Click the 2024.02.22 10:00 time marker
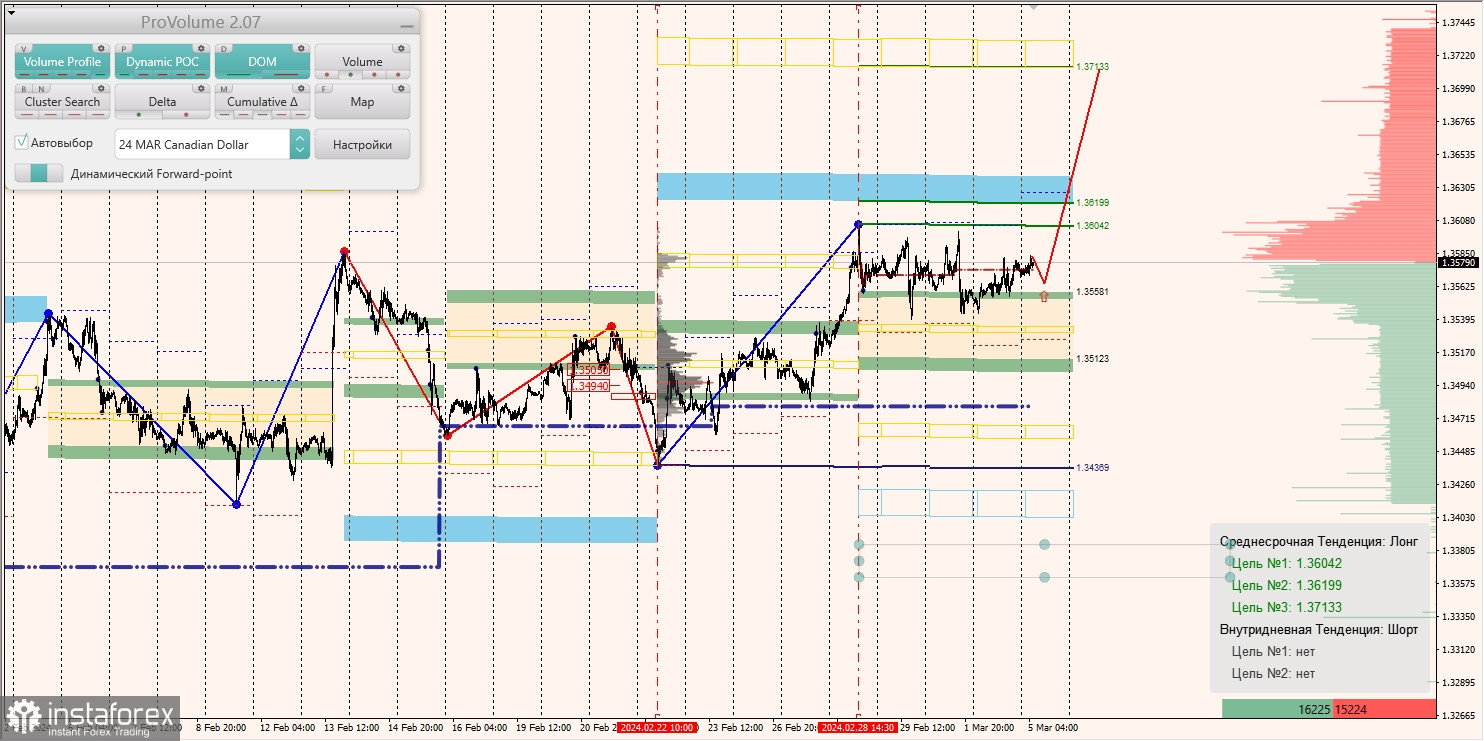Image resolution: width=1484 pixels, height=741 pixels. pos(656,728)
